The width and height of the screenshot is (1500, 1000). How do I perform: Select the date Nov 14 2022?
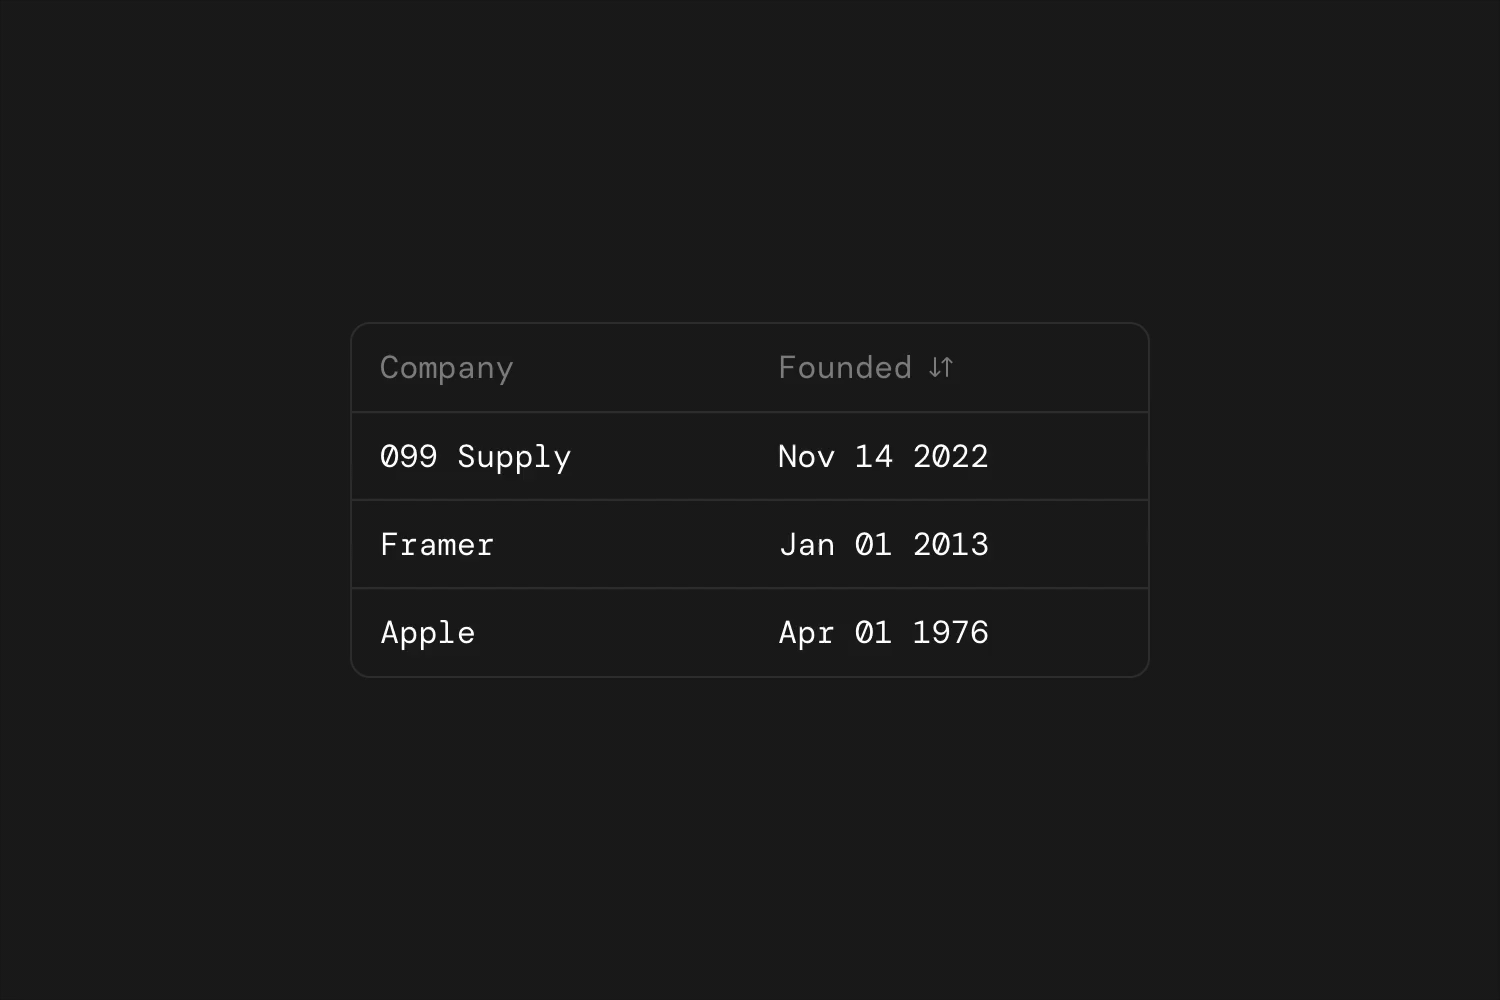[x=883, y=456]
